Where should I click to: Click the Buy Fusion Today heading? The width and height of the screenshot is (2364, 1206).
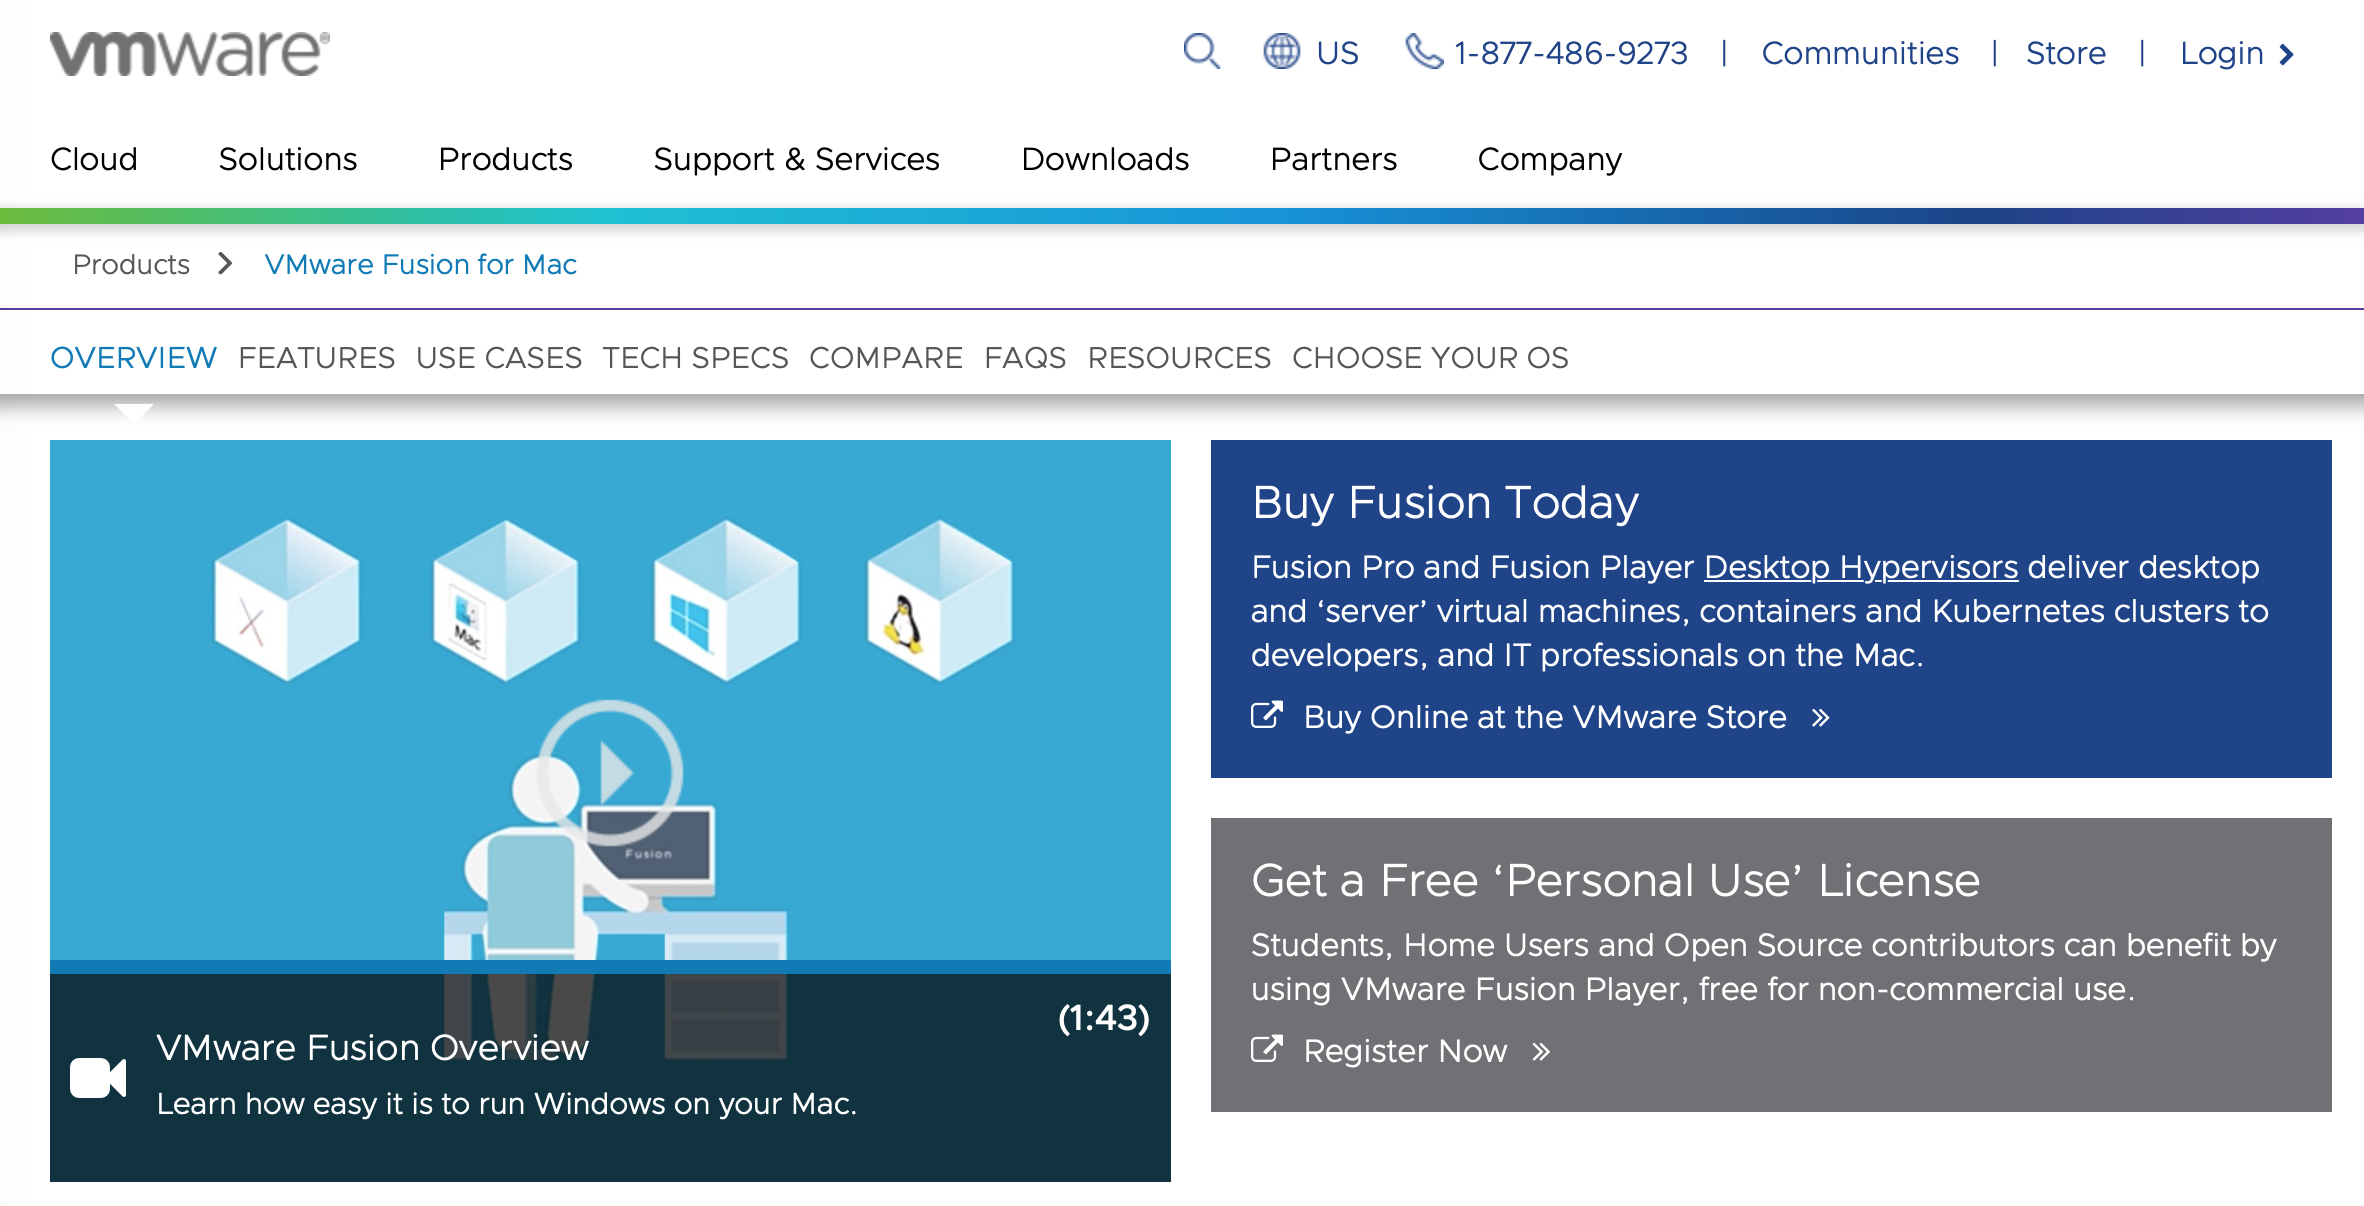1445,502
